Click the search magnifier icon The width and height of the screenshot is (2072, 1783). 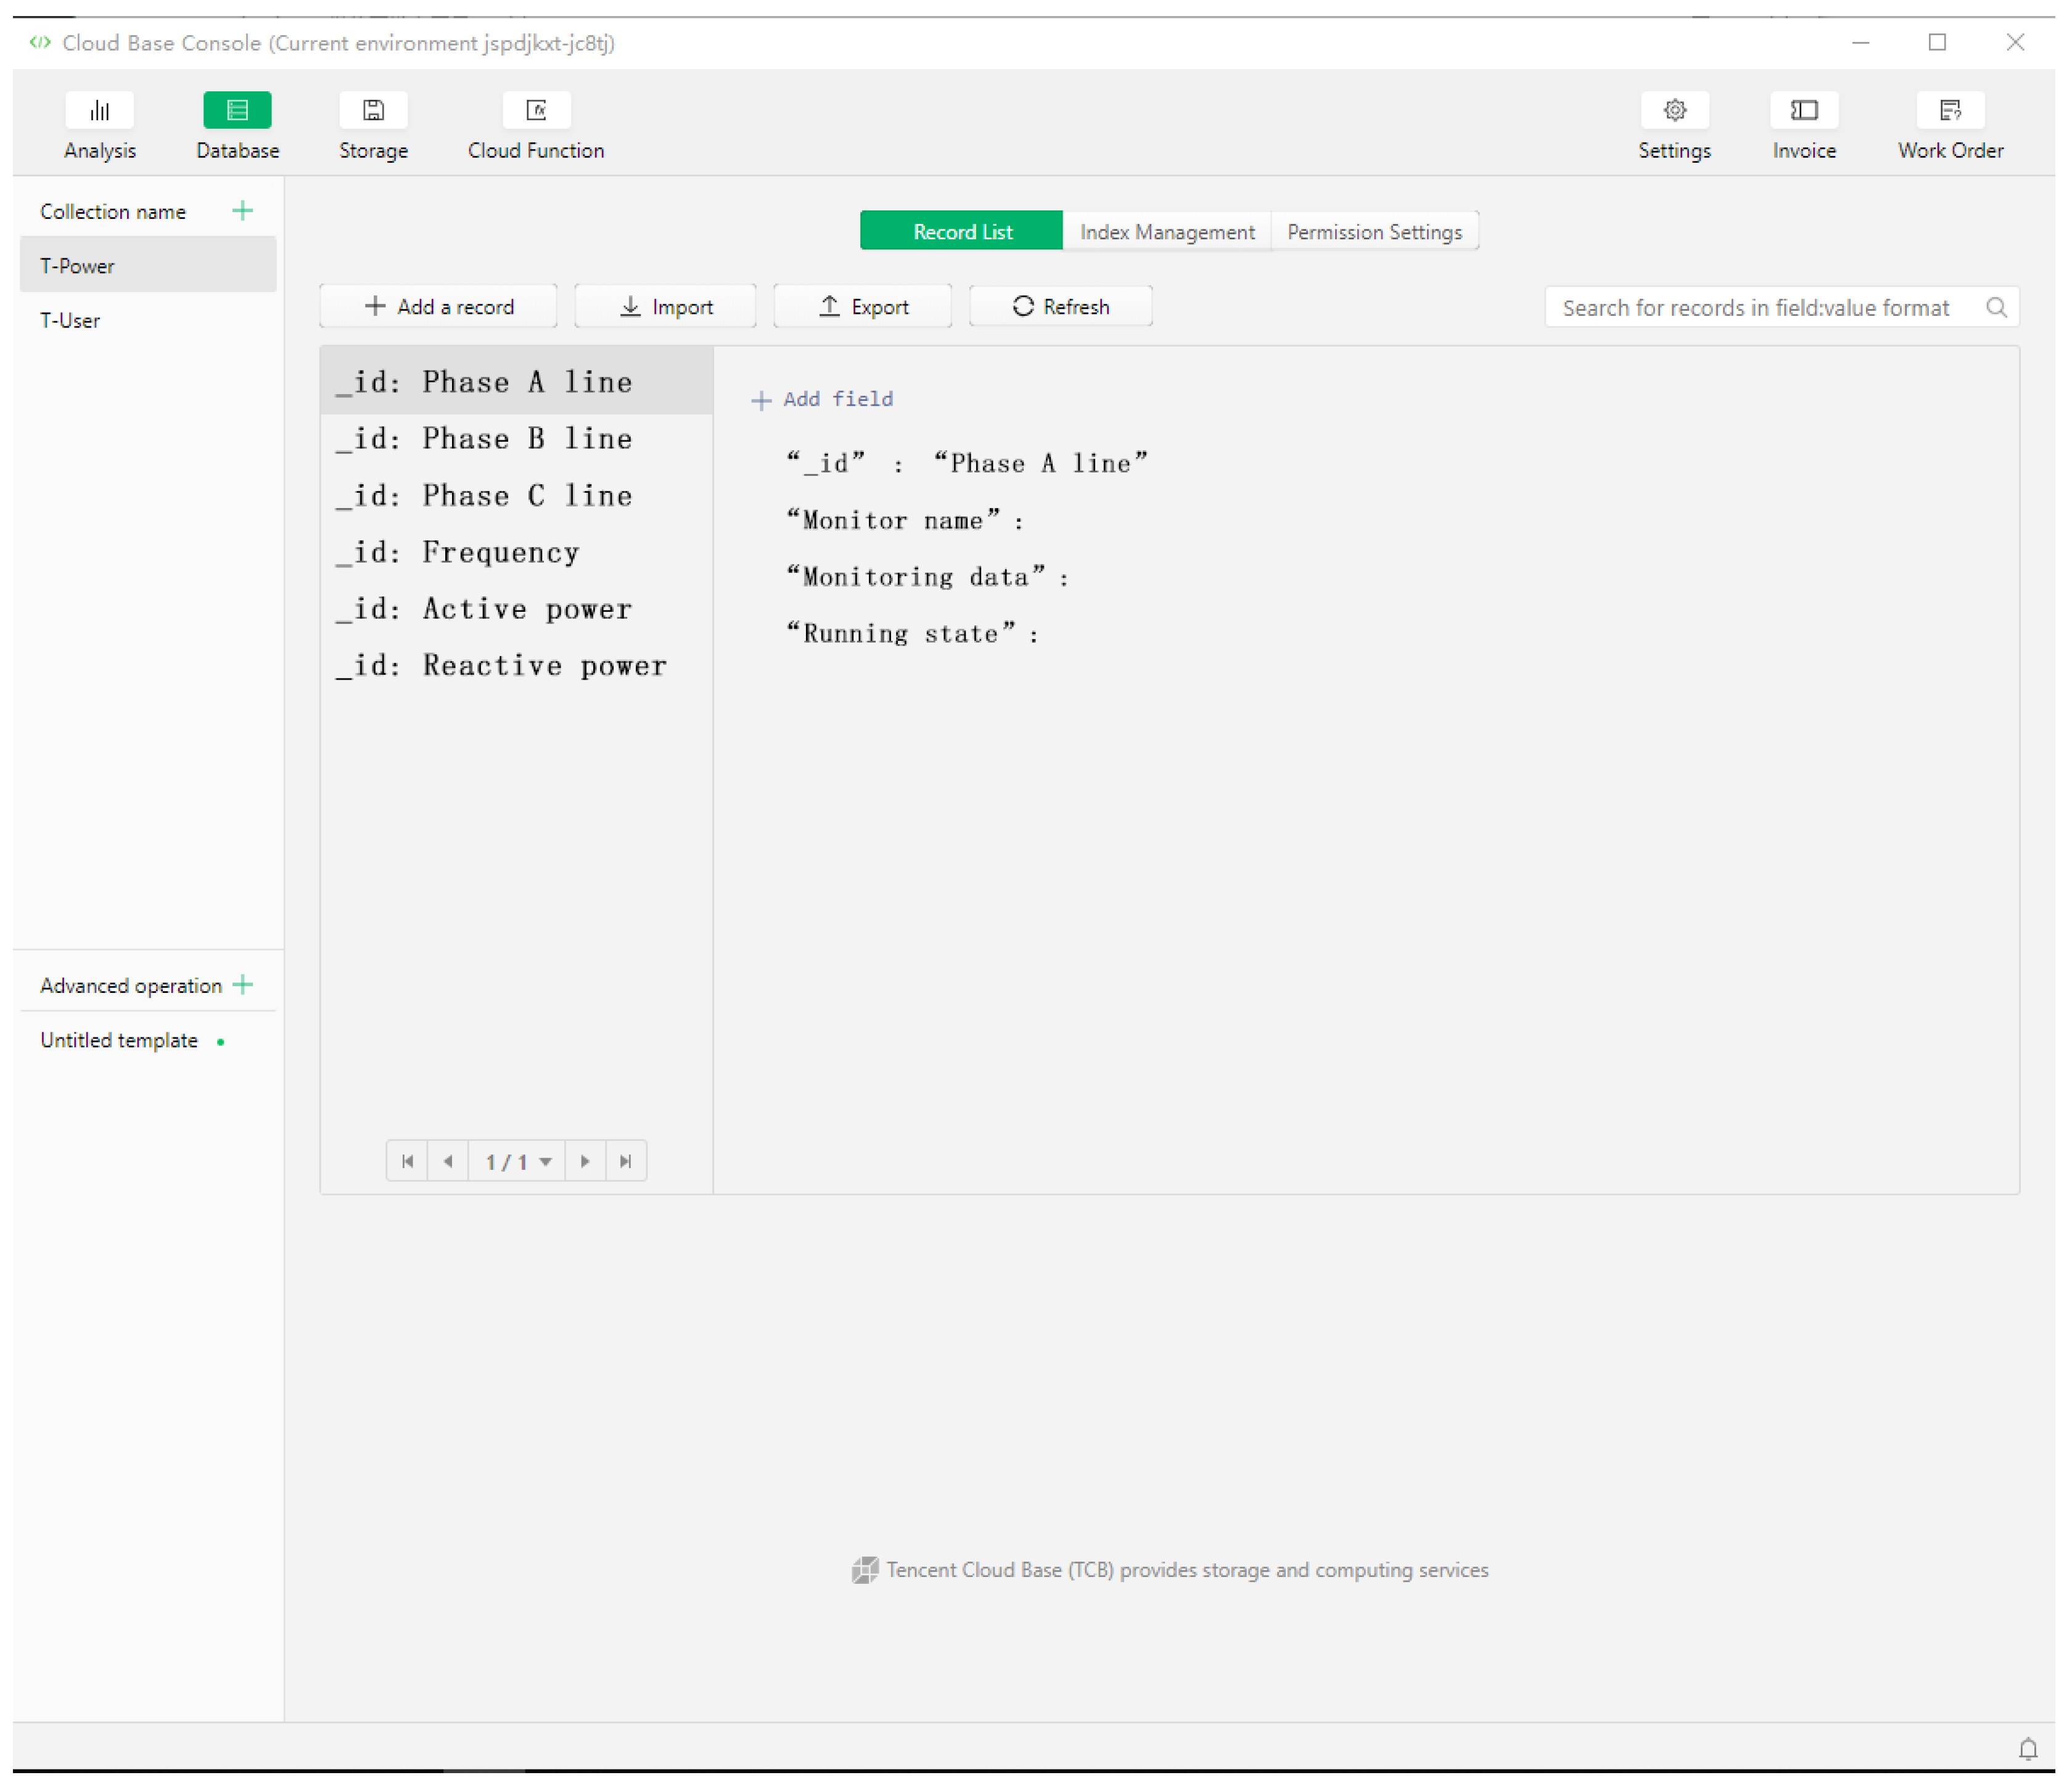[1996, 307]
